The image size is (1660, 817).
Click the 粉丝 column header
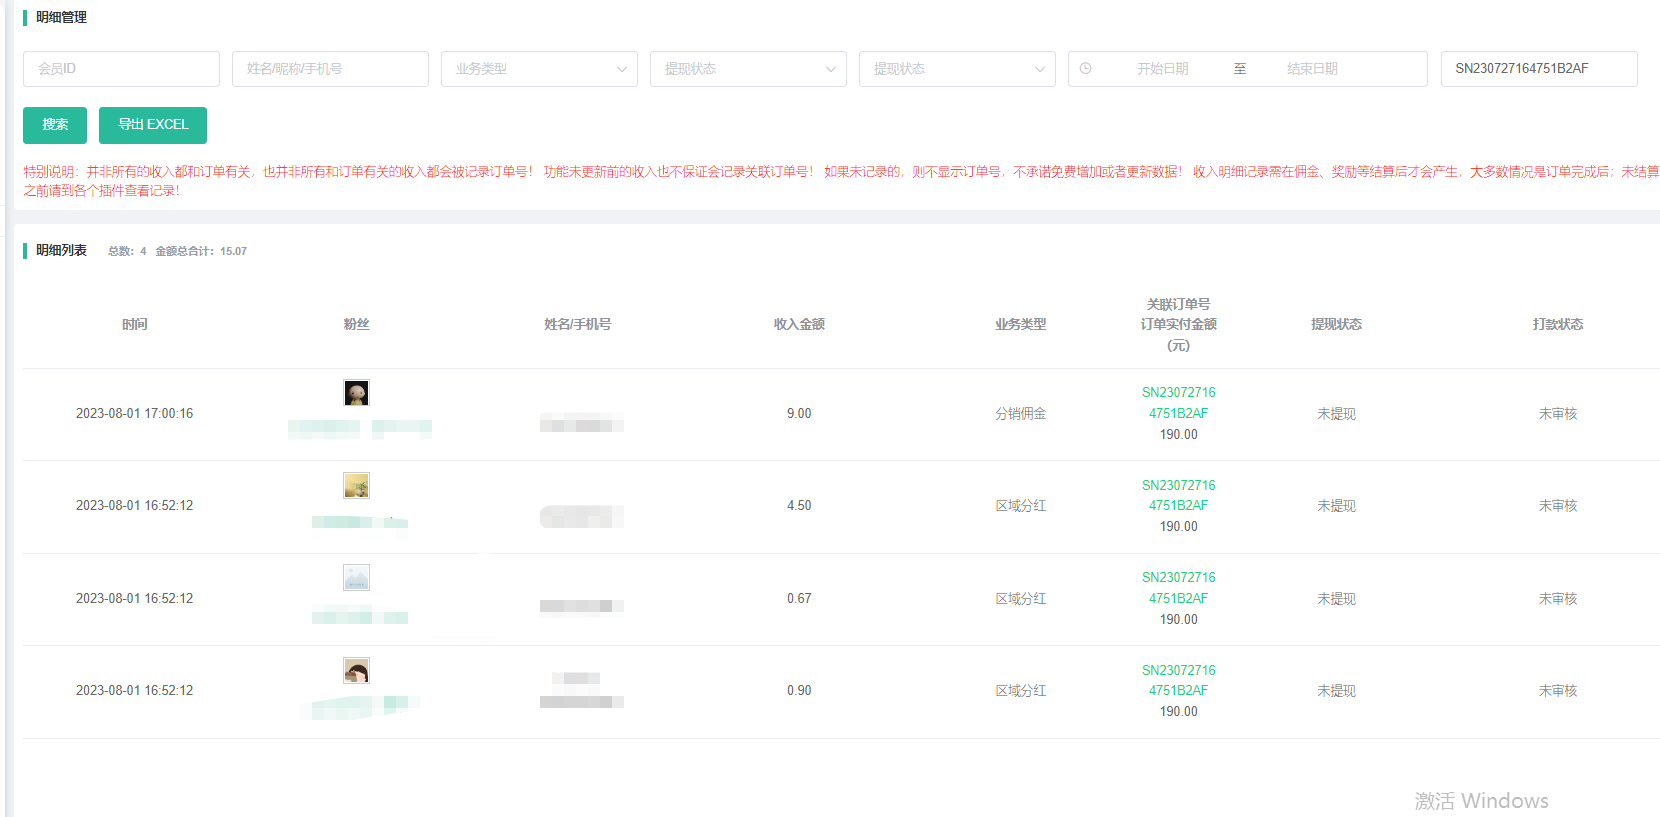coord(356,324)
